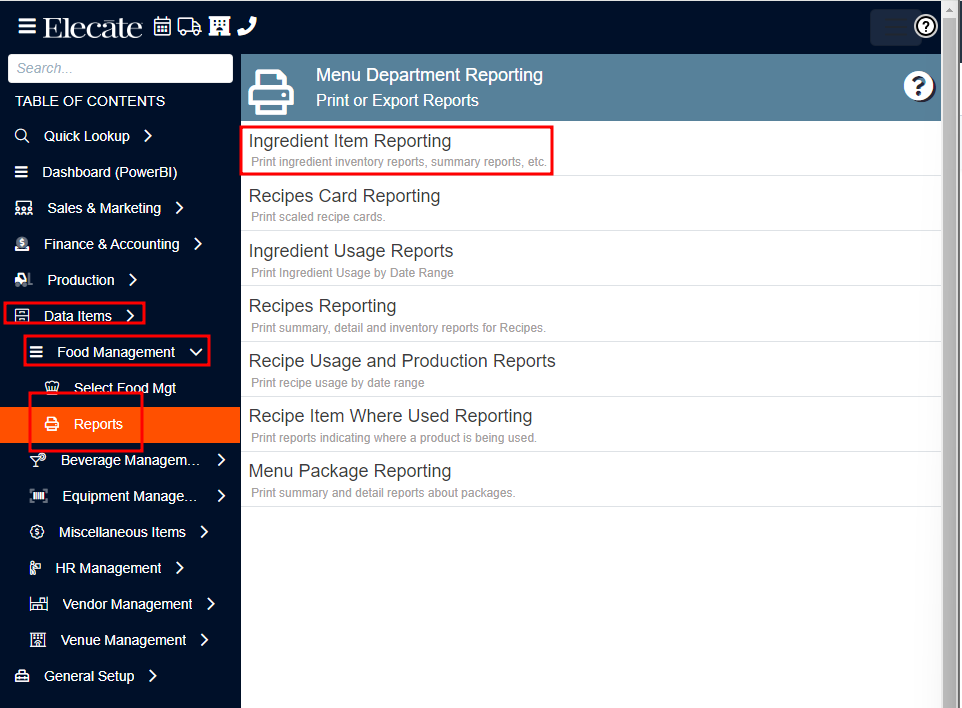Collapse the Food Management chevron
Screen dimensions: 962x708
pos(196,352)
